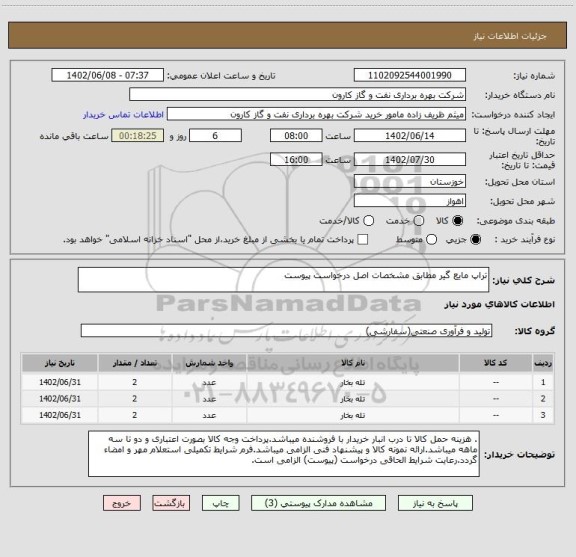Click the بازگشت back button
The height and width of the screenshot is (557, 576).
pyautogui.click(x=171, y=503)
